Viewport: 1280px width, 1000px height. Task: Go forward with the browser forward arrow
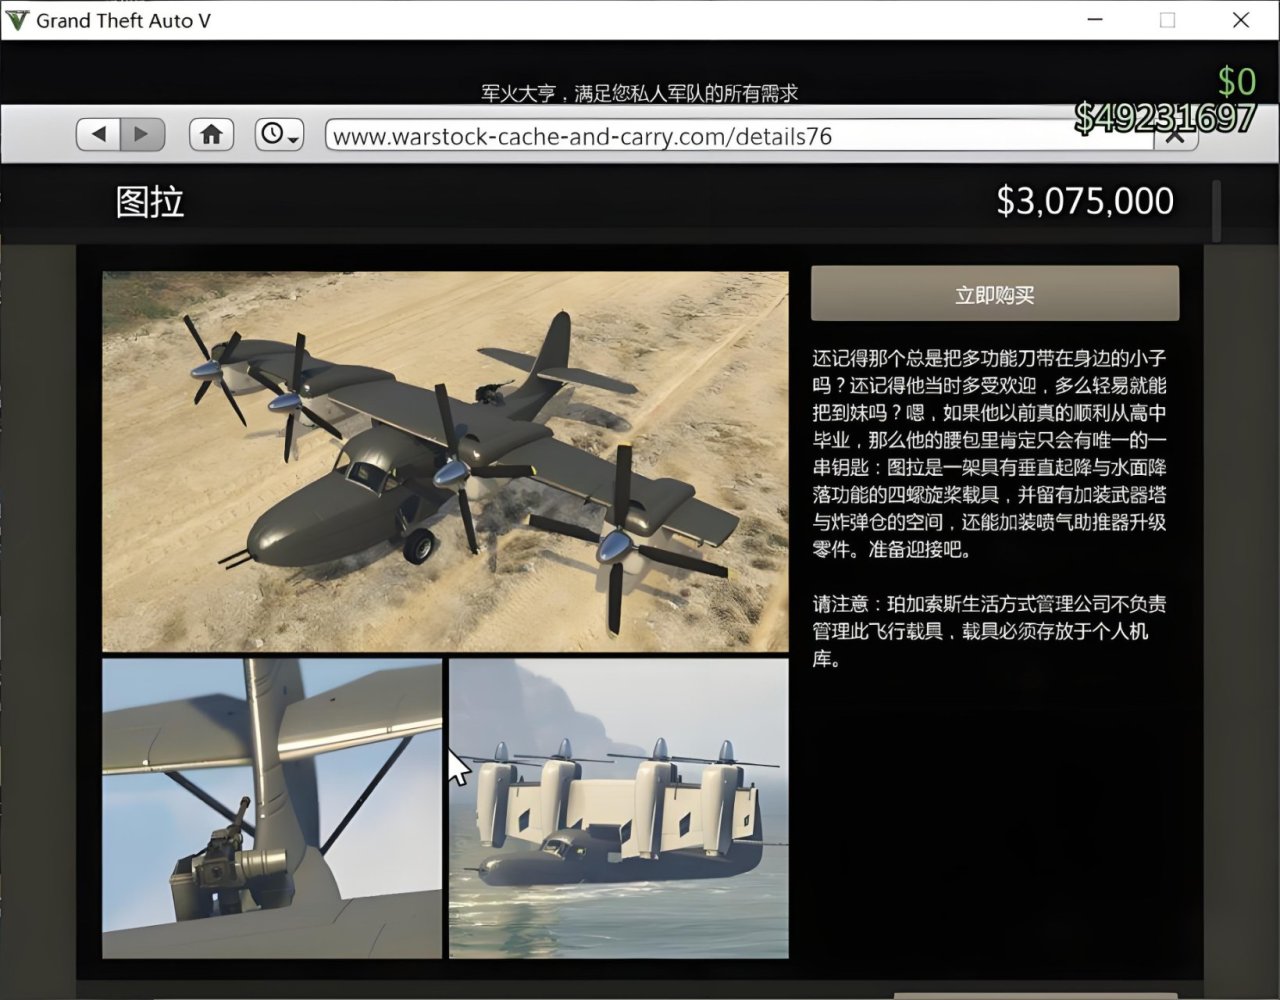[142, 134]
